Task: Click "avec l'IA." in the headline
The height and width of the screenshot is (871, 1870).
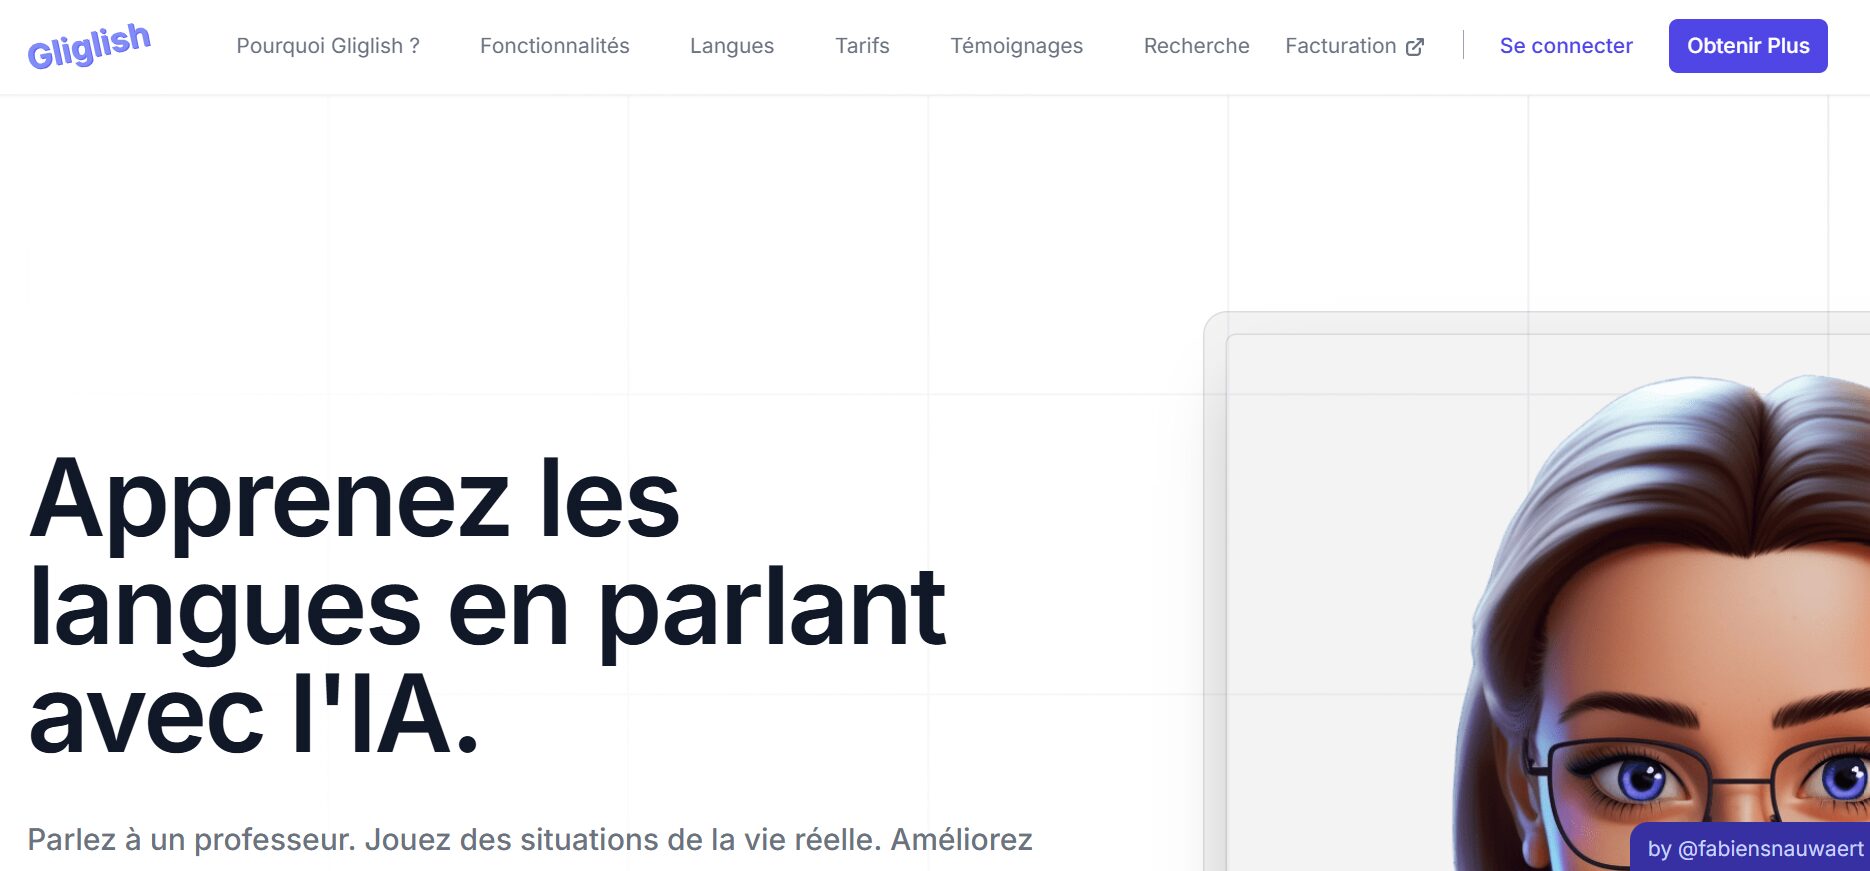Action: point(255,715)
